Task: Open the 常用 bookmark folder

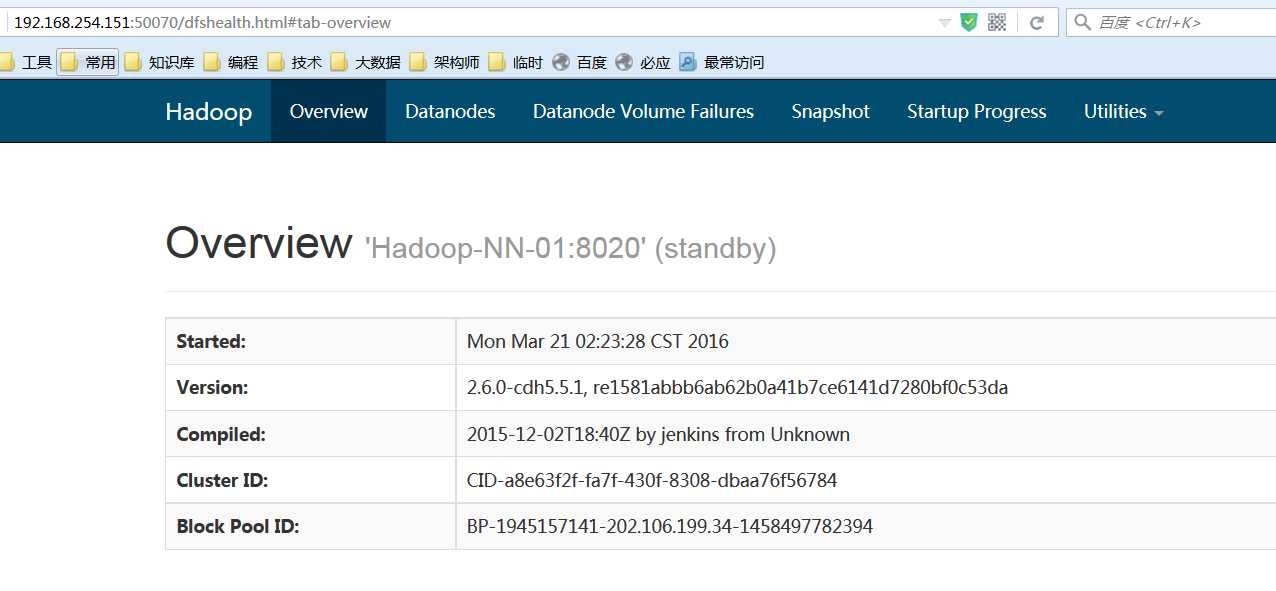Action: (x=88, y=62)
